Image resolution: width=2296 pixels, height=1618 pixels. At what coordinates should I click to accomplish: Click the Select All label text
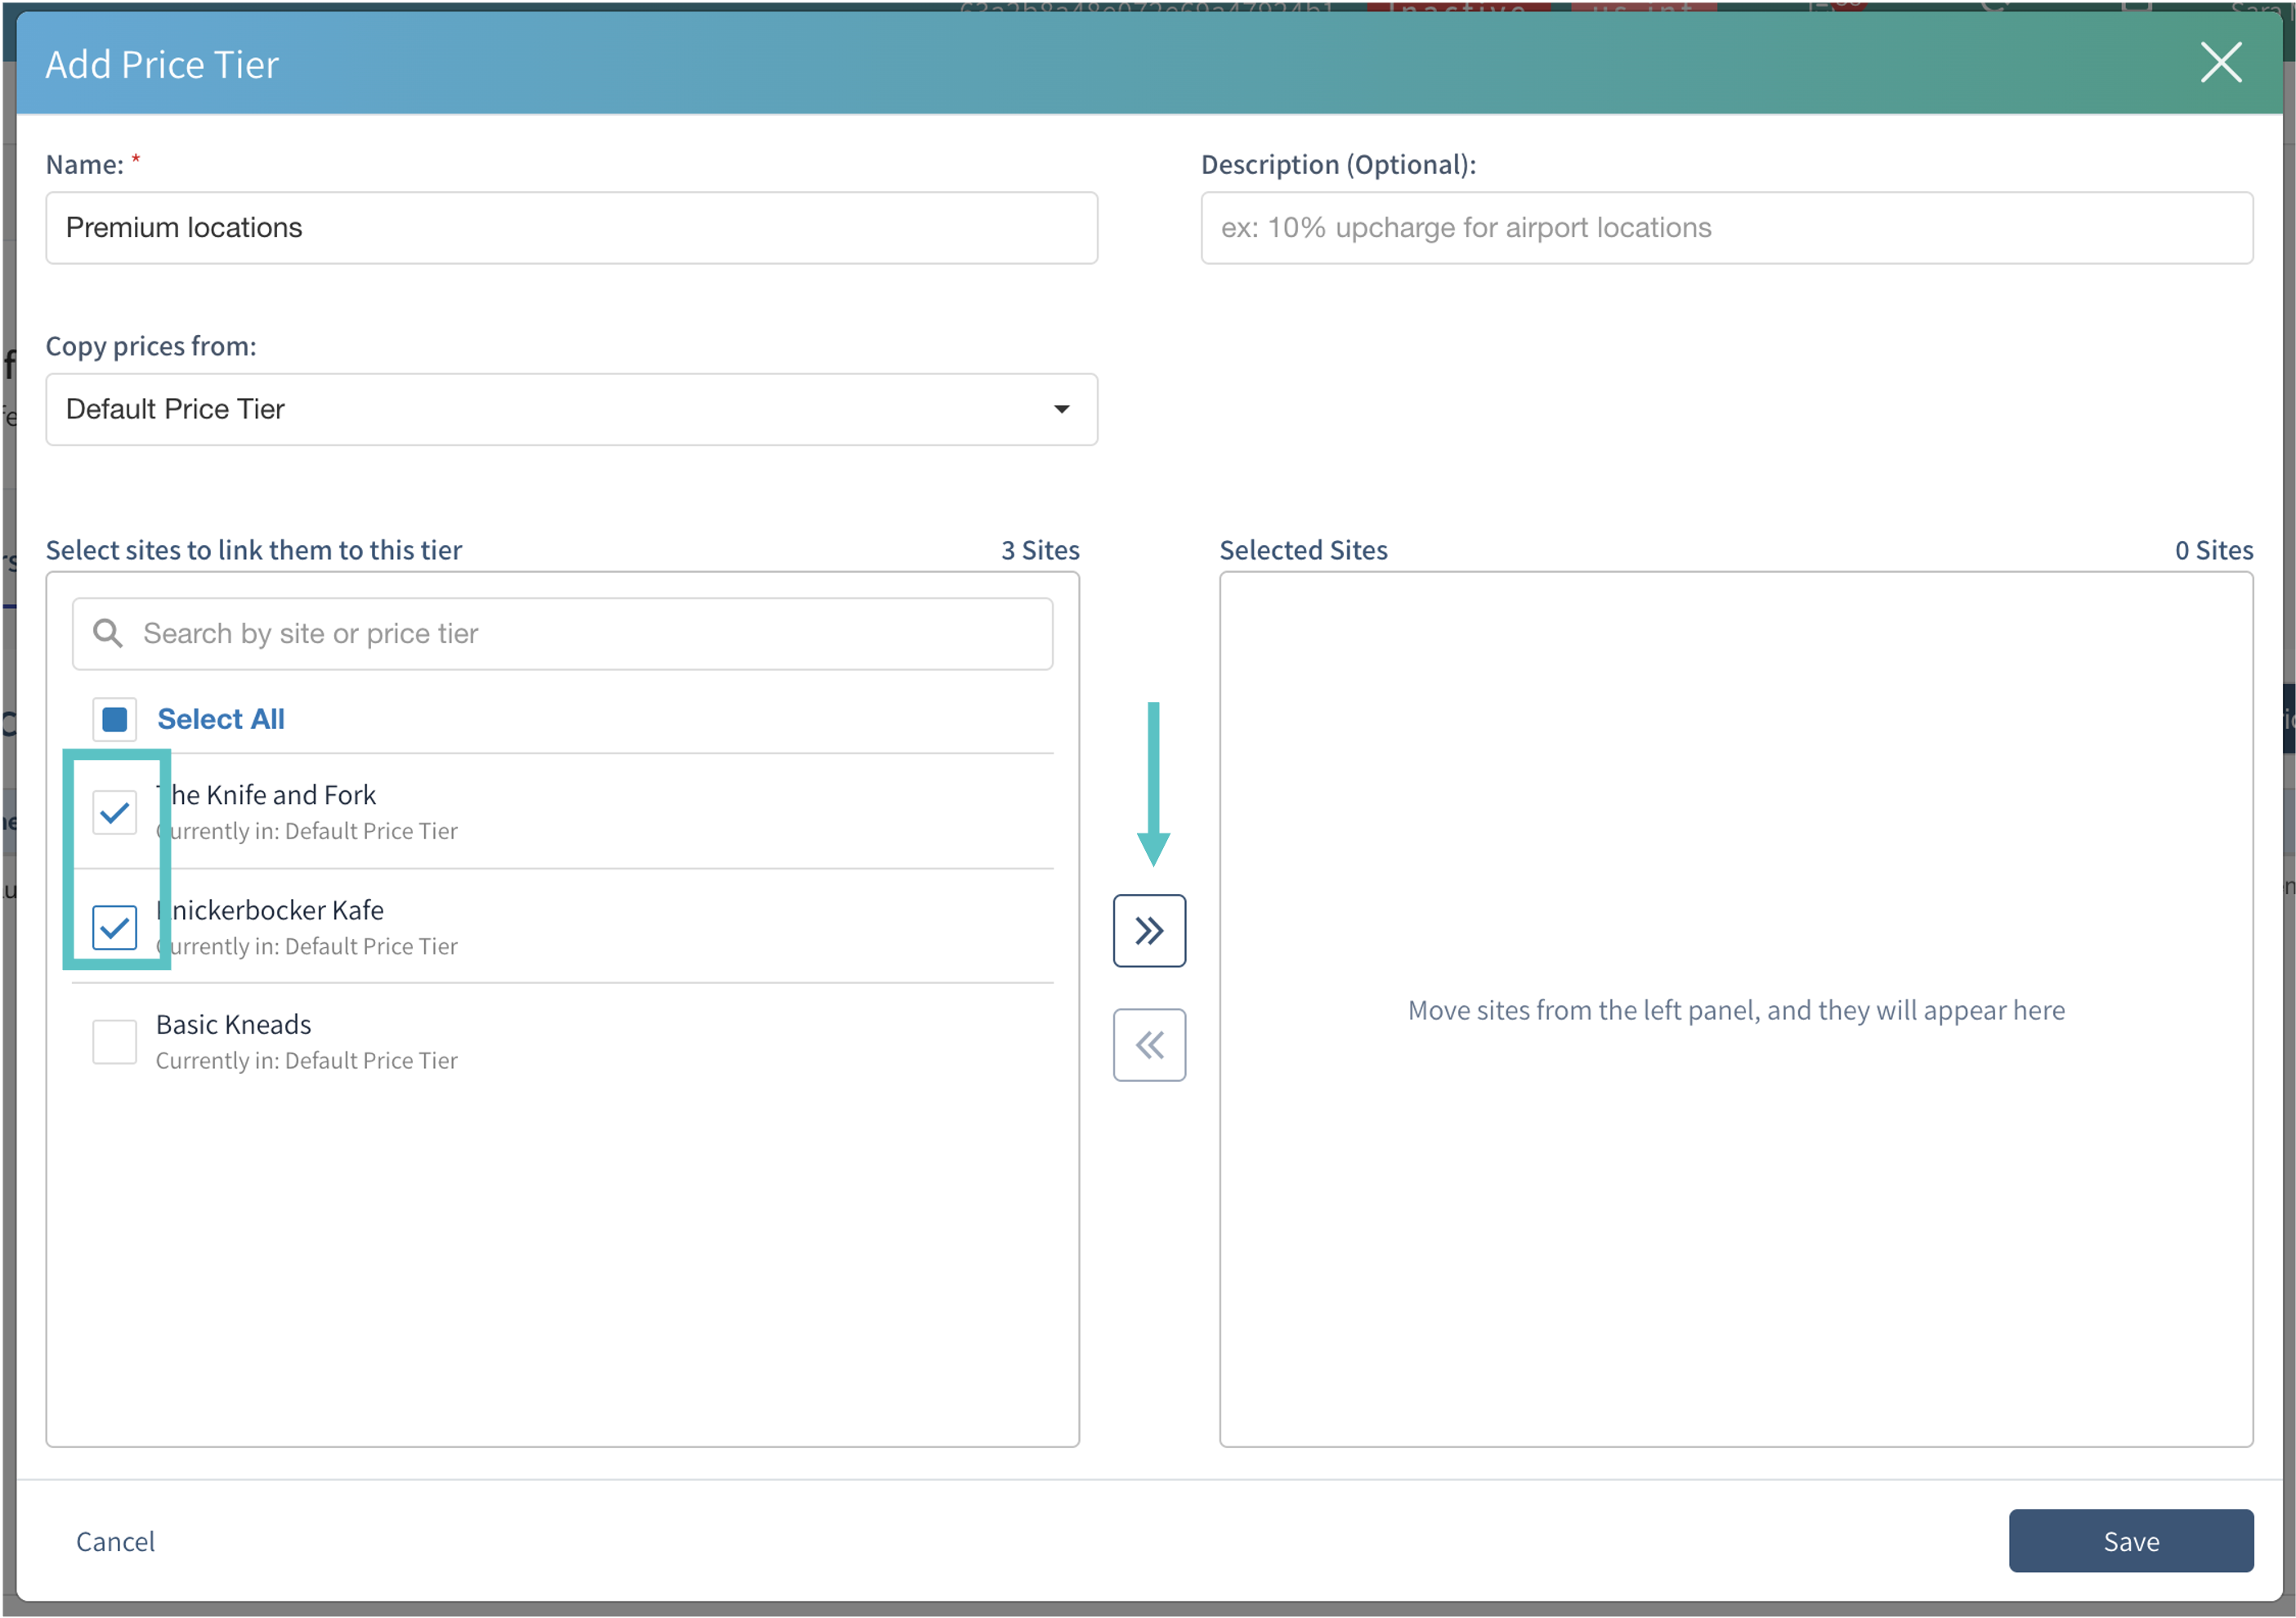point(221,719)
